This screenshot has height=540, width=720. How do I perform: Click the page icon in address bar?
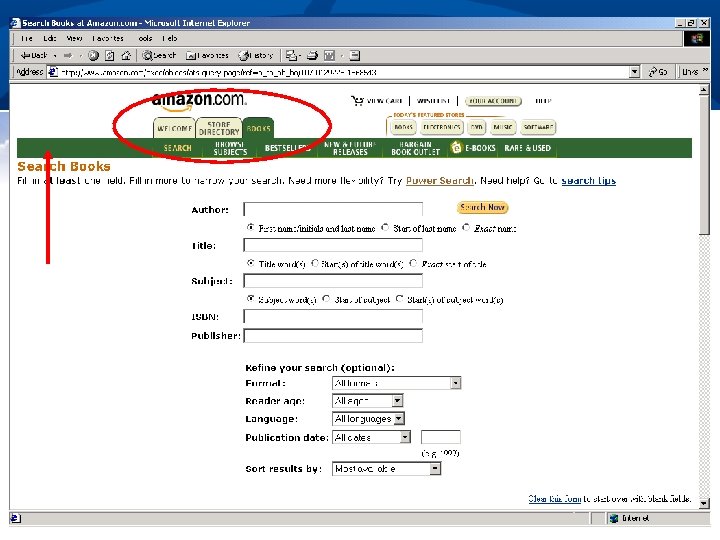click(x=53, y=72)
